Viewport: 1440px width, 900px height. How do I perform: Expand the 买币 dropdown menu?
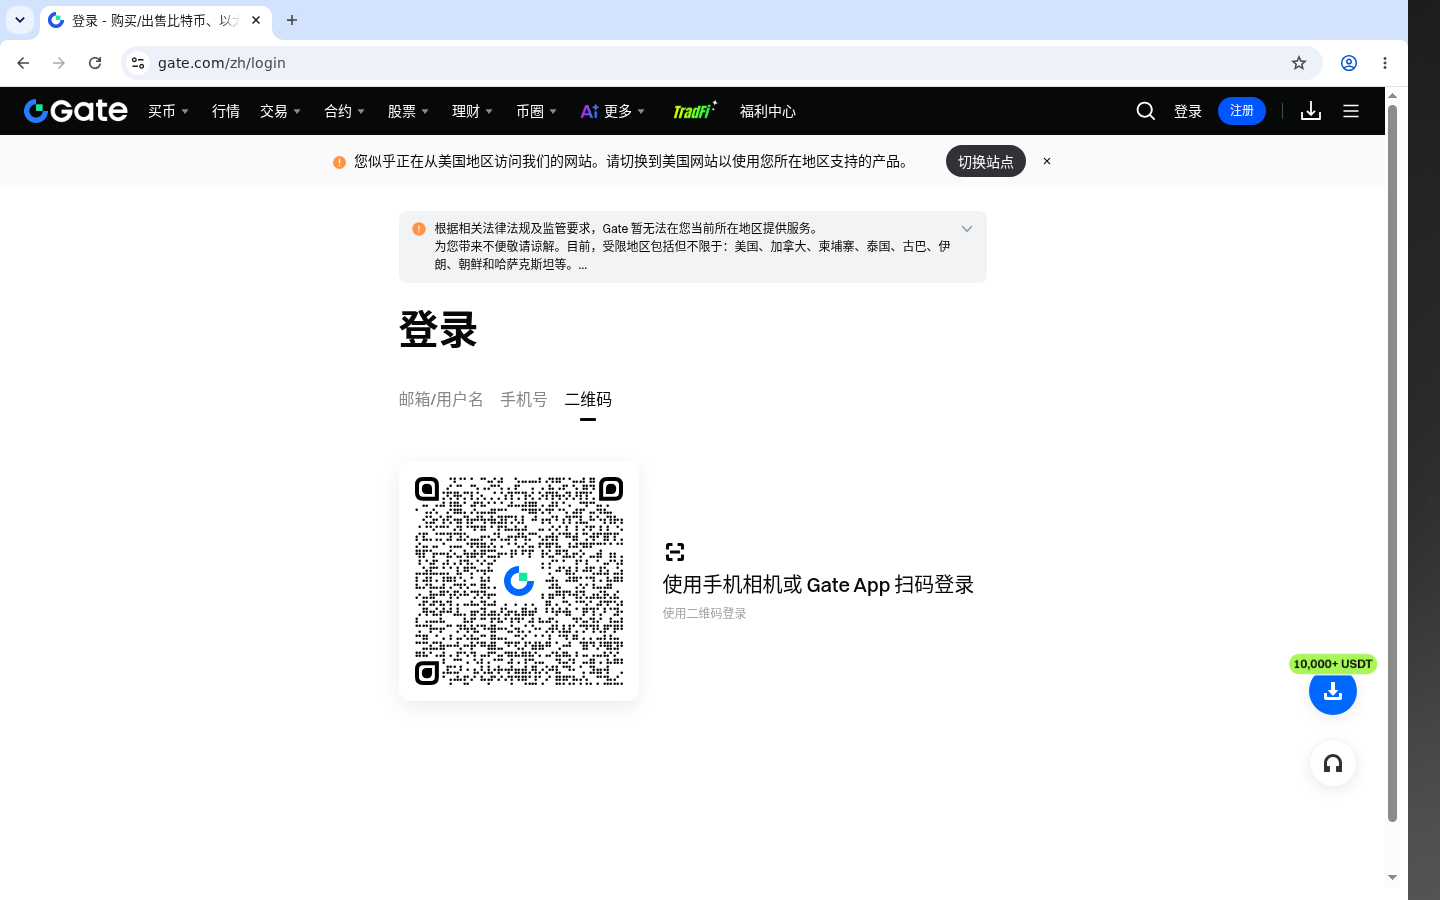[x=169, y=111]
